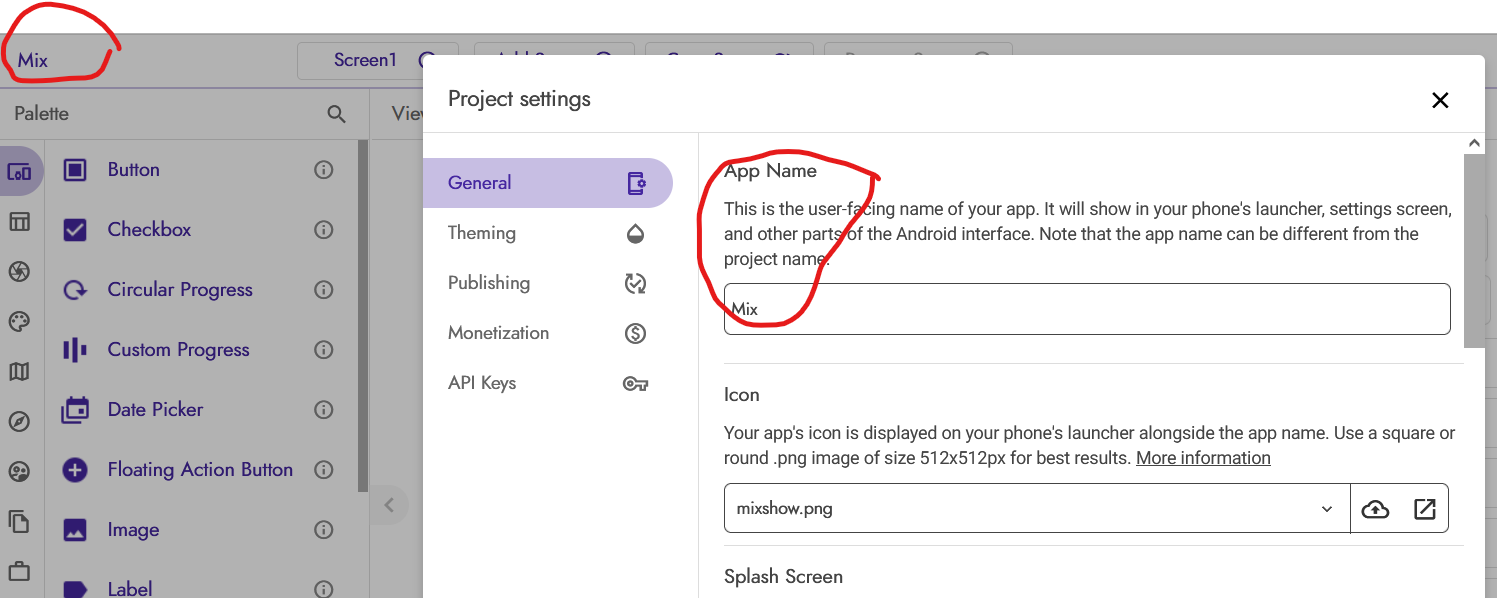Screen dimensions: 1497x598
Task: Go to the Monetization tab
Action: point(548,333)
